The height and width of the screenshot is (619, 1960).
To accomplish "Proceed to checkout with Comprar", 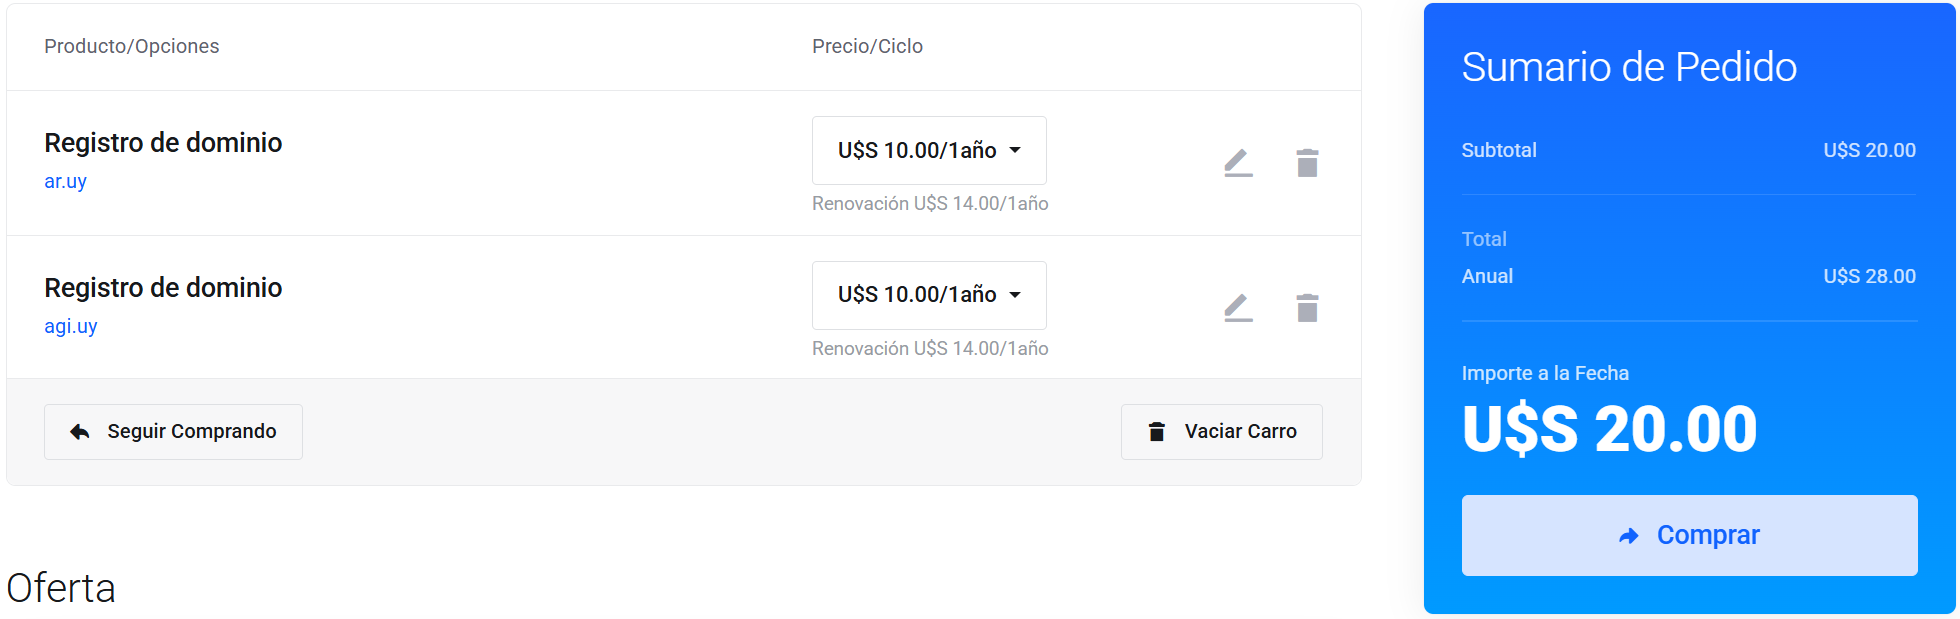I will tap(1689, 535).
